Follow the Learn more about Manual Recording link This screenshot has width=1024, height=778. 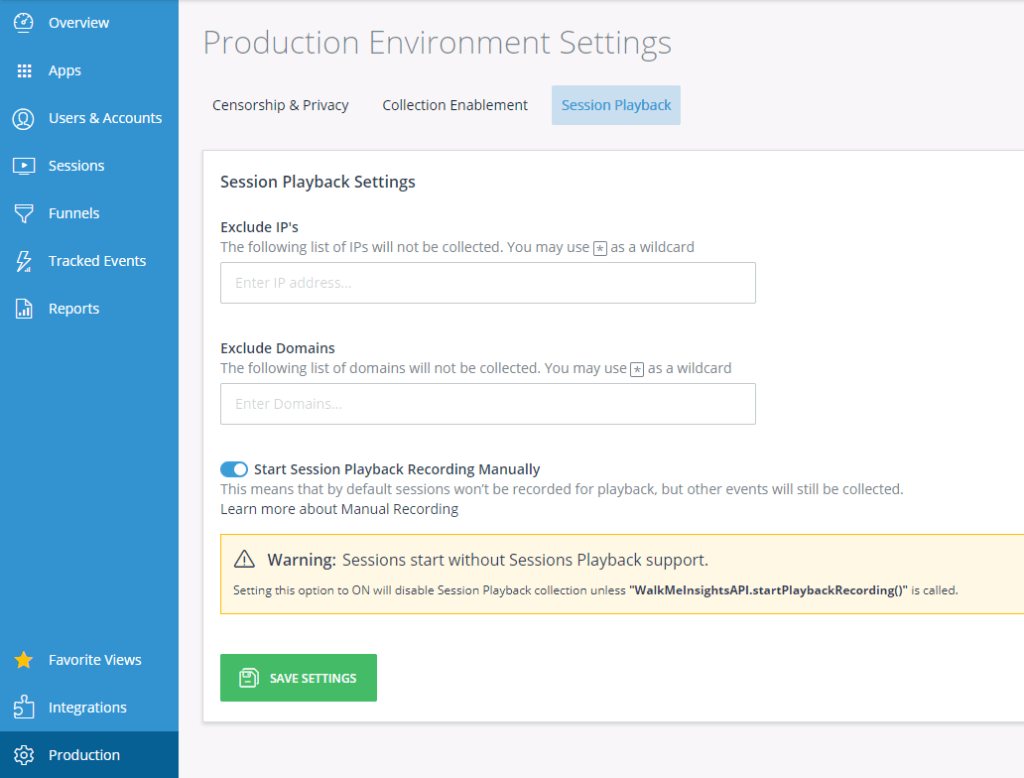[339, 509]
